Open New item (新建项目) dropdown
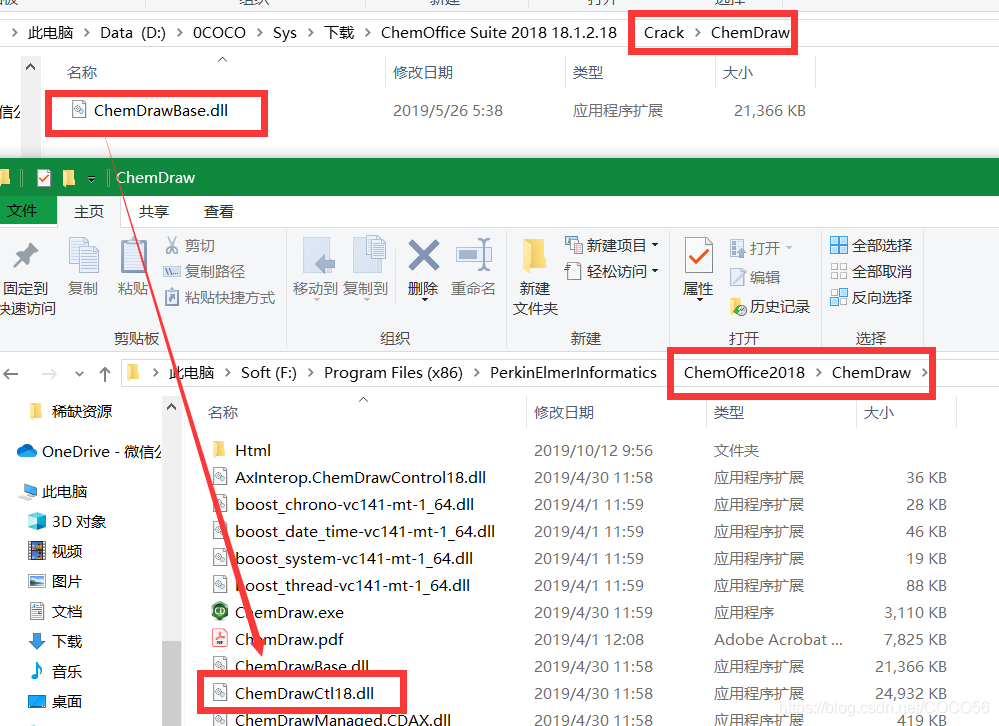 point(611,245)
